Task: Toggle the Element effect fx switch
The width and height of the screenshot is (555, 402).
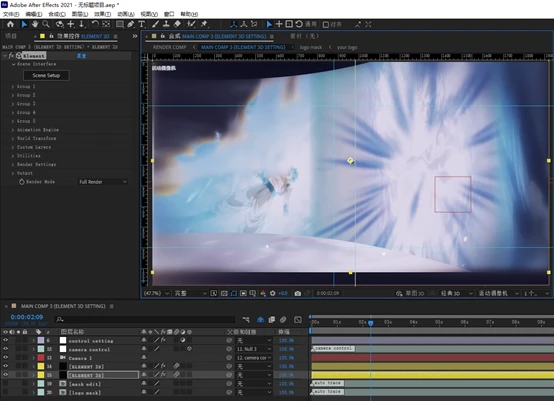Action: pyautogui.click(x=11, y=56)
